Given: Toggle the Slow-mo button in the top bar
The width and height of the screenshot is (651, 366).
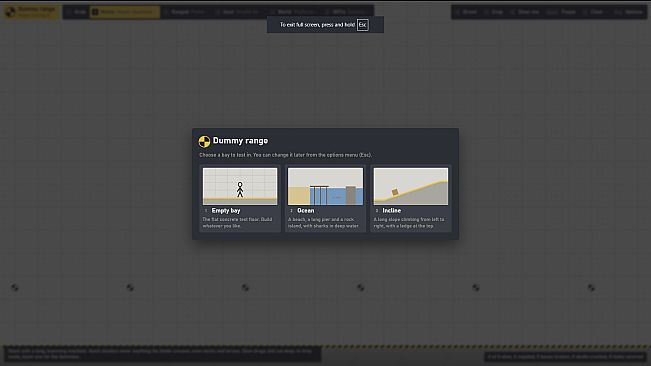Looking at the screenshot, I should 525,12.
